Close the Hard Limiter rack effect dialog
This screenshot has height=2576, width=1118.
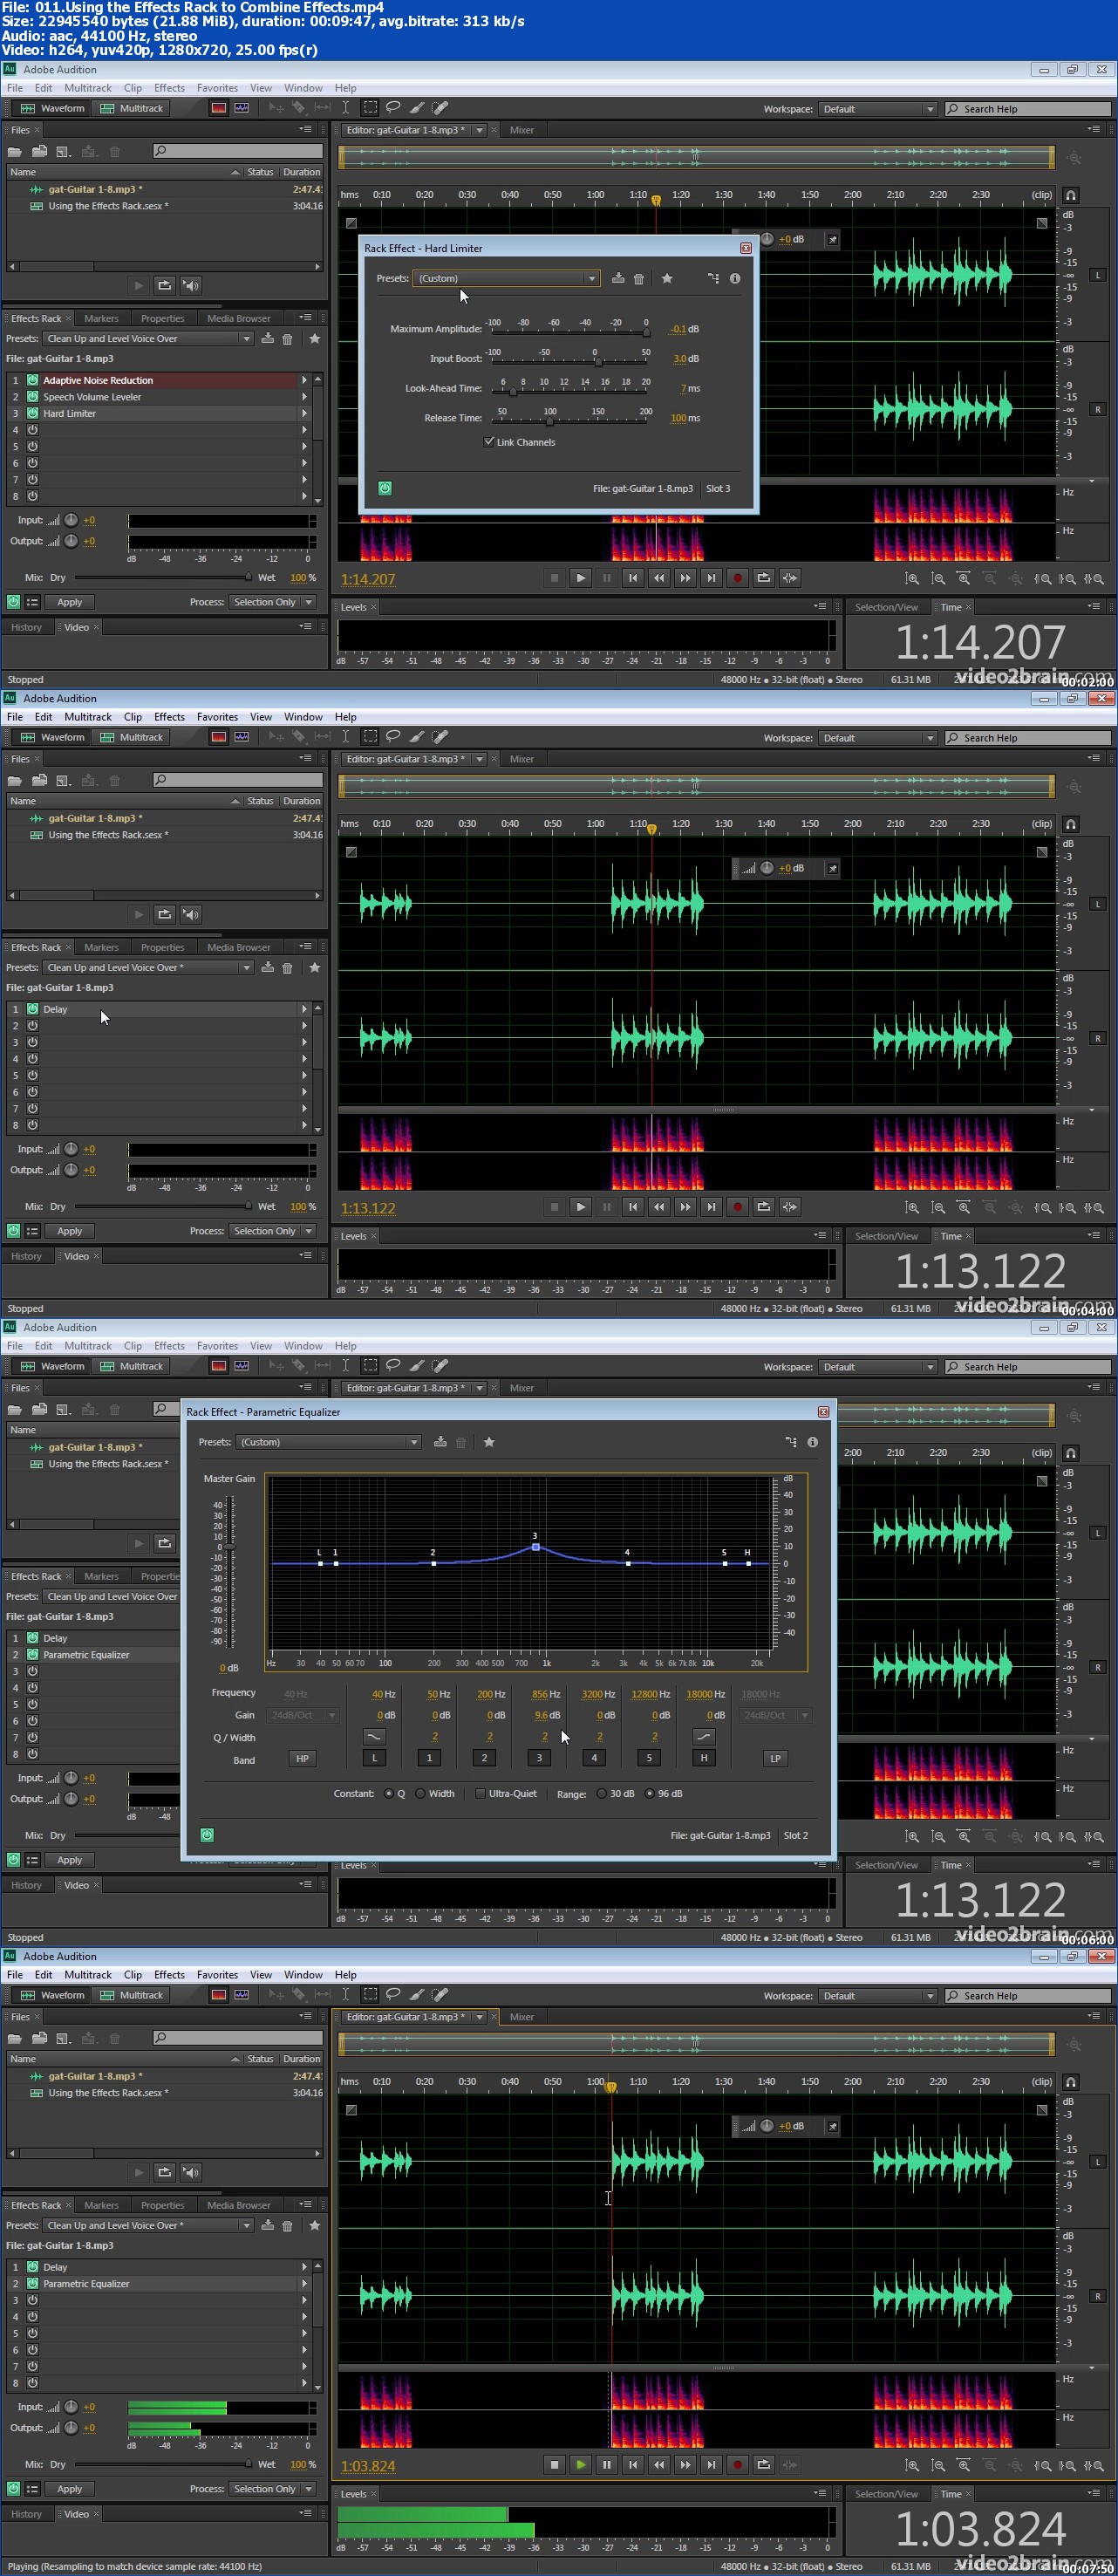tap(745, 248)
